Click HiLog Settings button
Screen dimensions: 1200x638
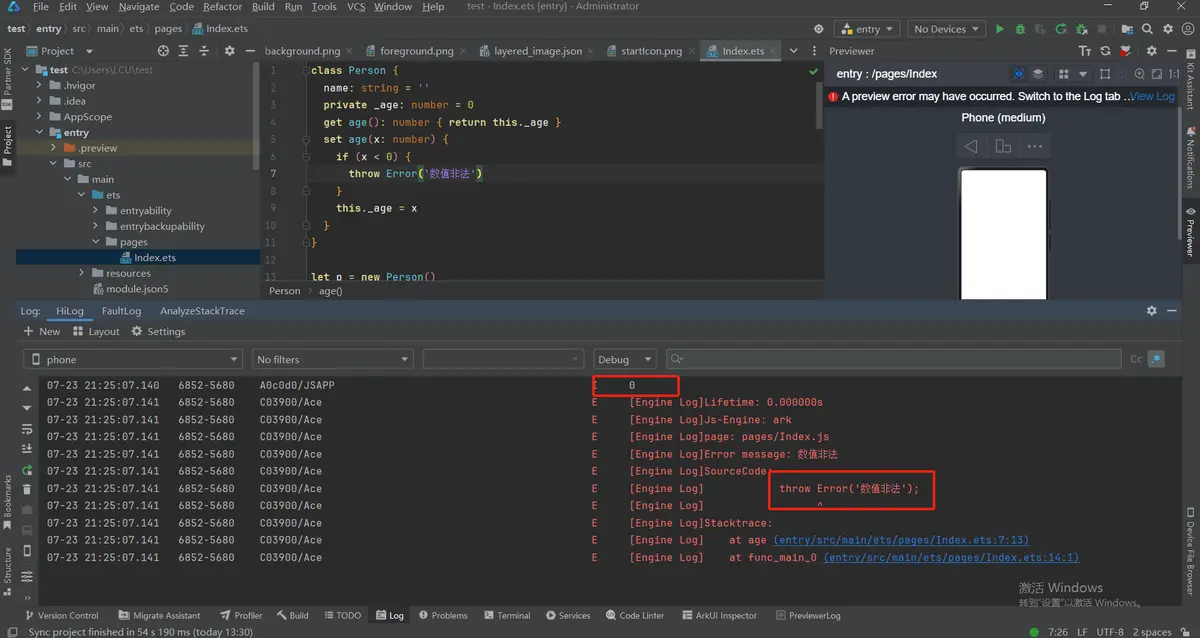coord(158,331)
